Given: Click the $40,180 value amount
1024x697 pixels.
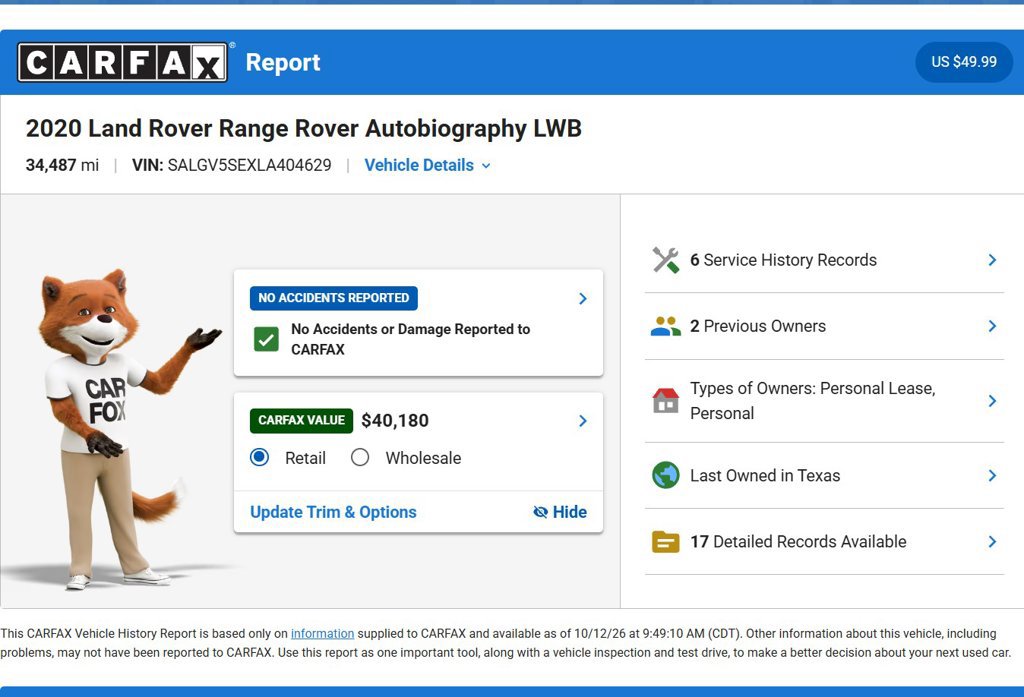Looking at the screenshot, I should point(395,421).
